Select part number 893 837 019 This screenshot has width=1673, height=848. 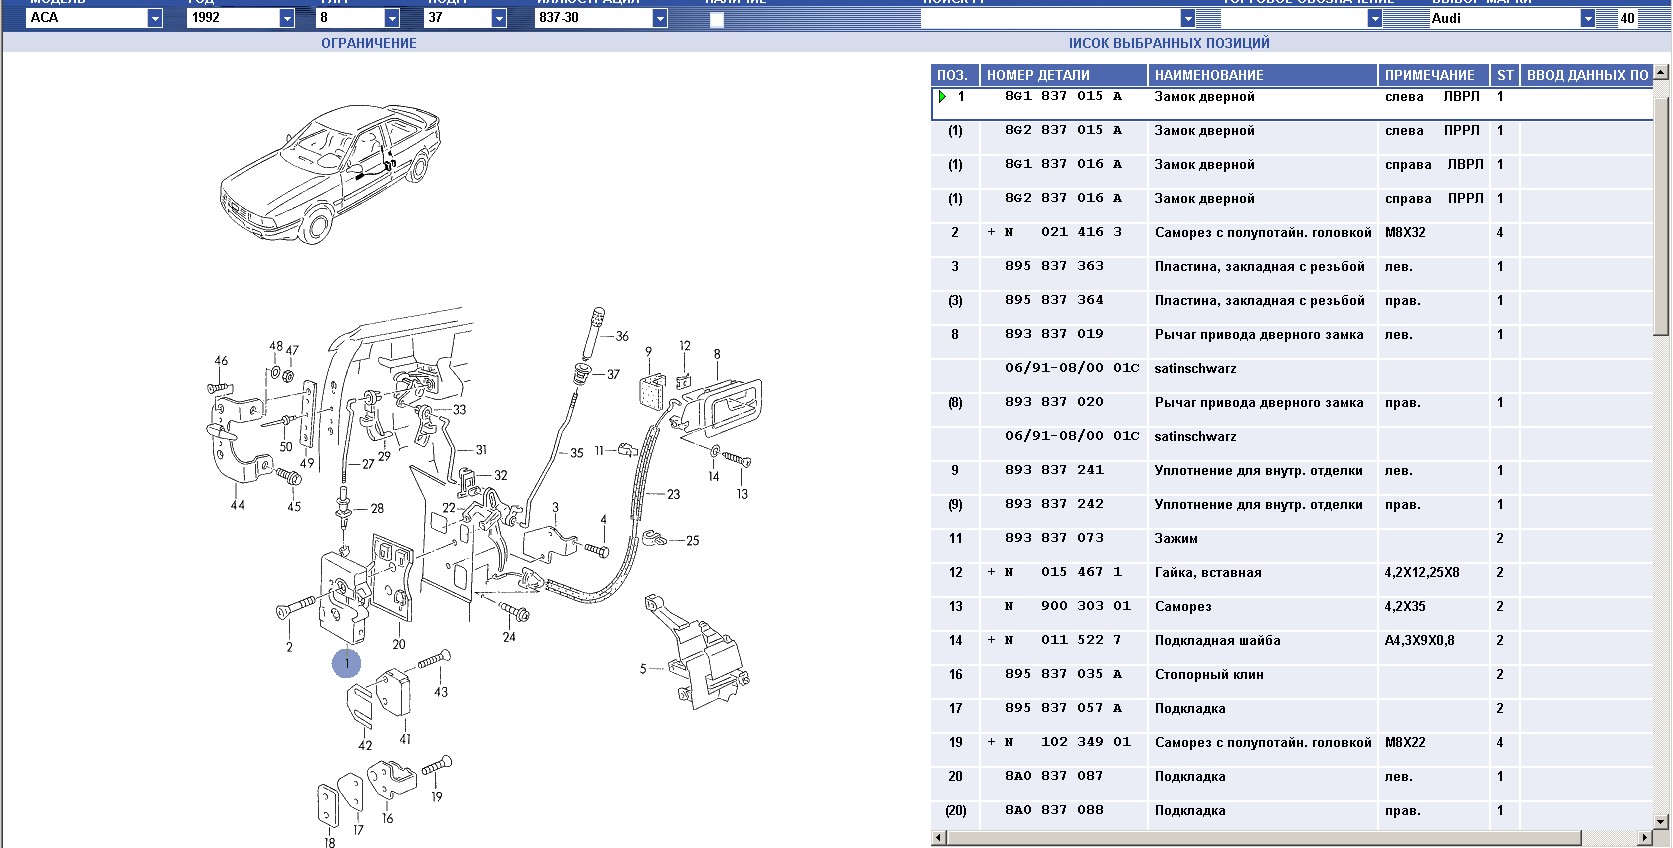click(x=1054, y=335)
